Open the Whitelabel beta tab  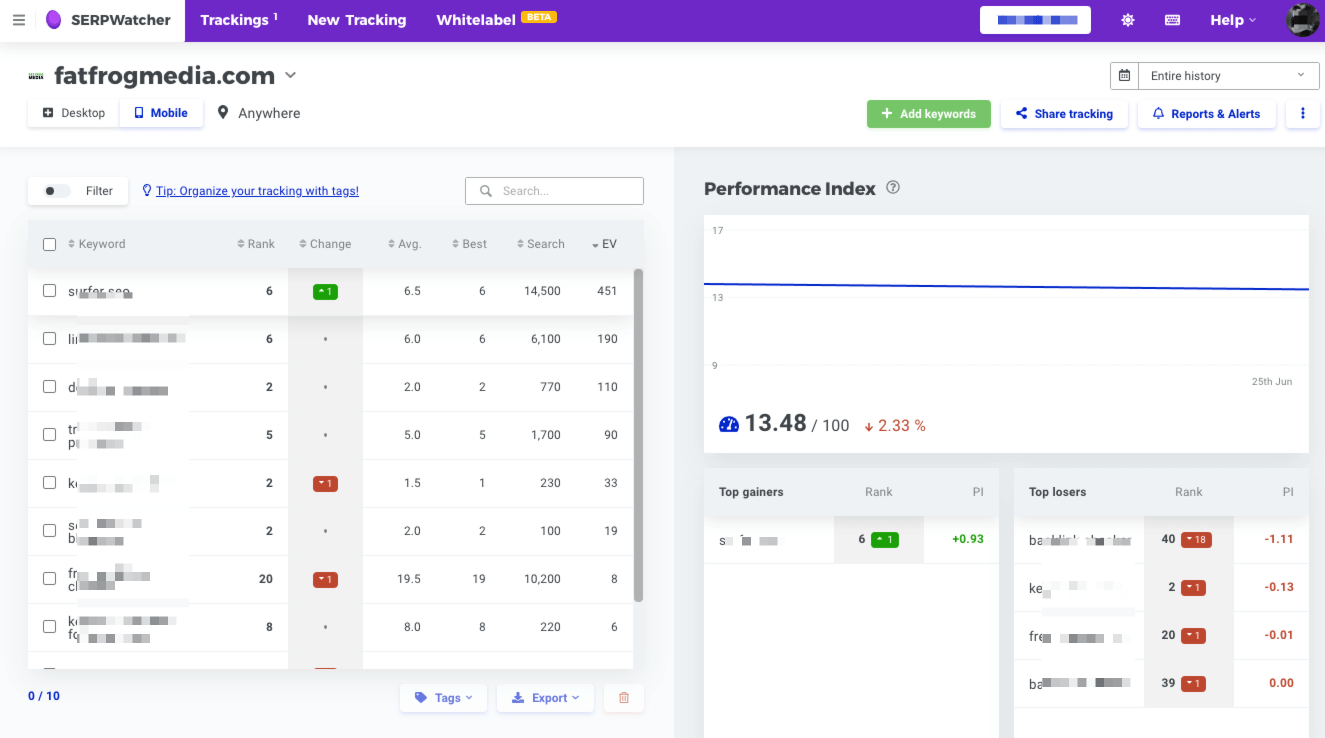(x=496, y=20)
